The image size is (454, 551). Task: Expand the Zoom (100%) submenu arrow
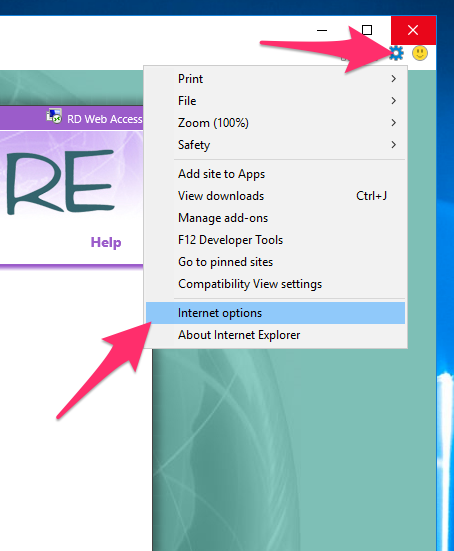click(394, 123)
